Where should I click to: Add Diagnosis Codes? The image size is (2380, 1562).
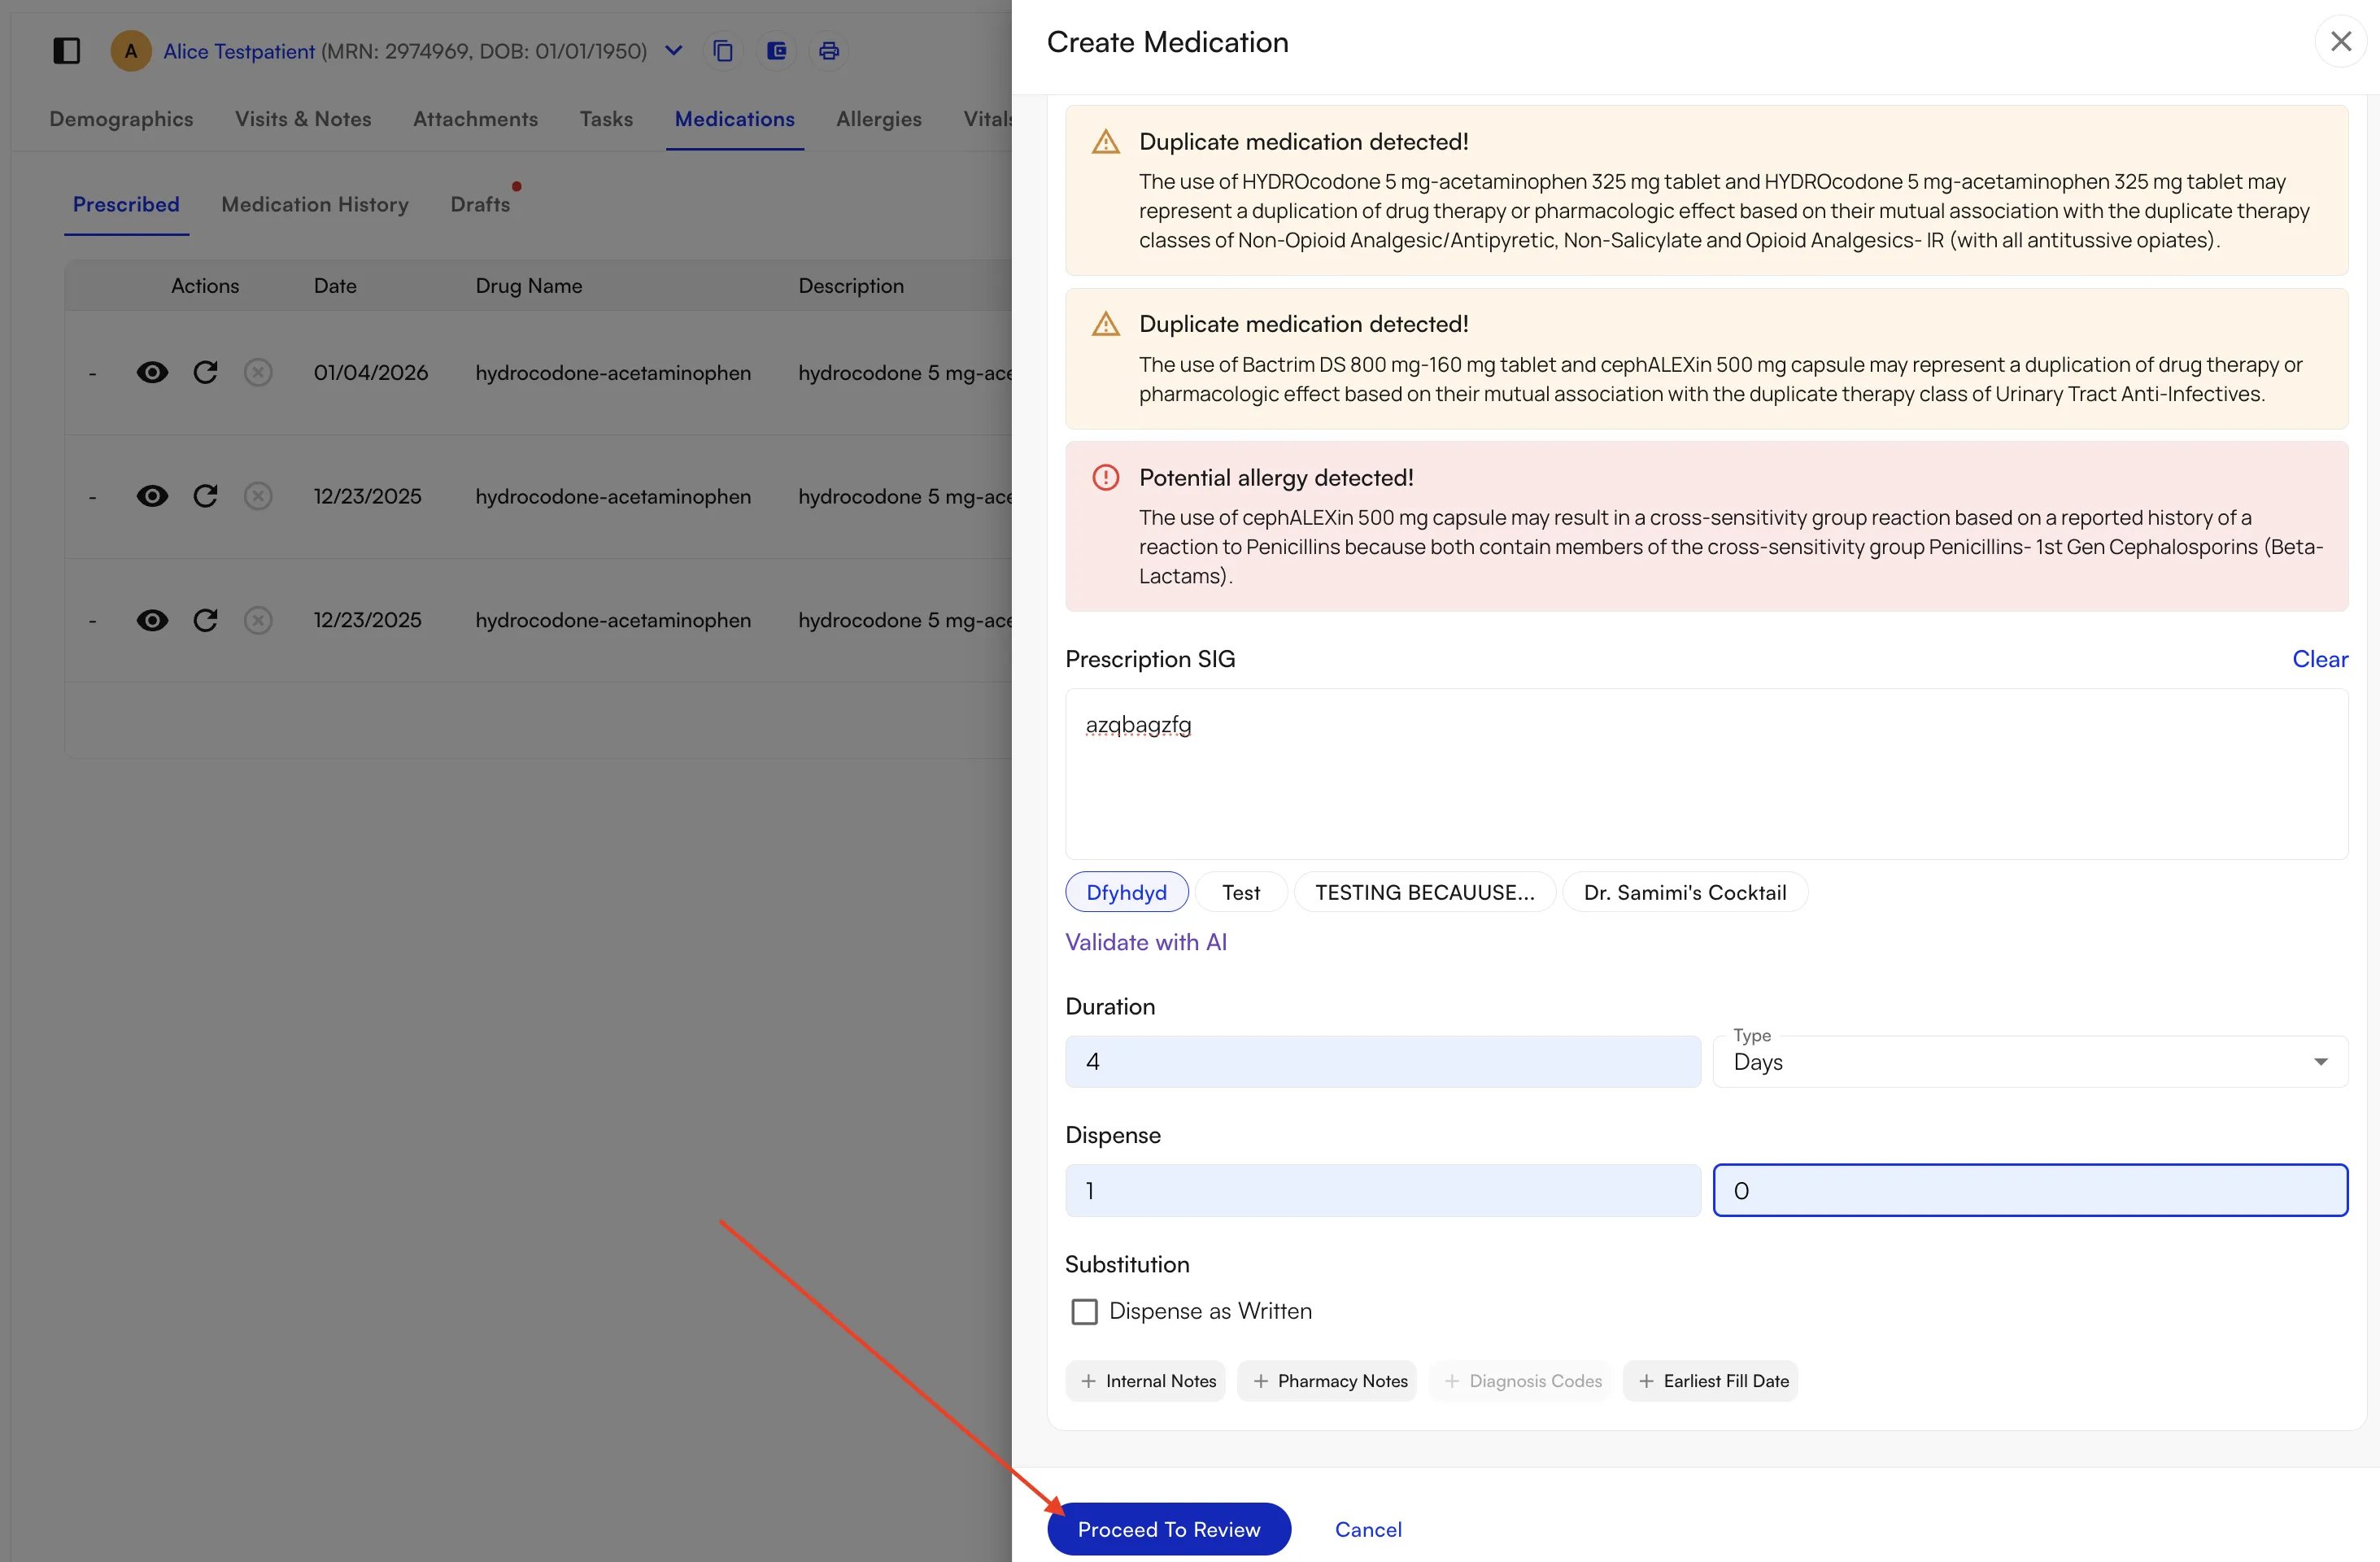[x=1520, y=1381]
